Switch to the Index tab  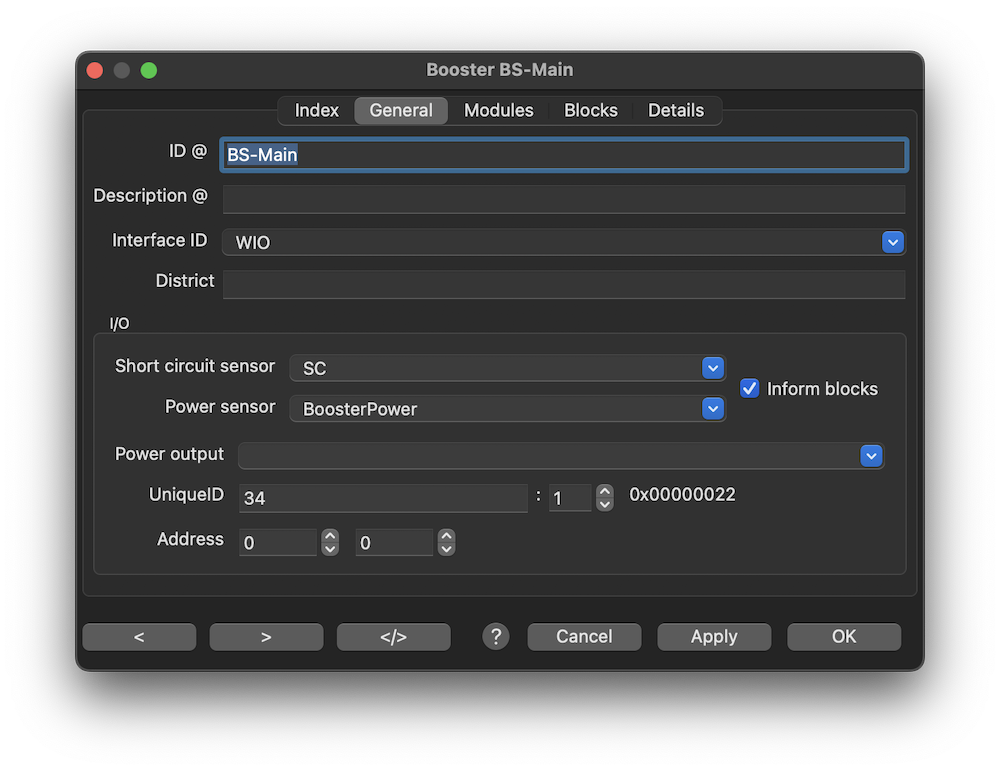click(x=316, y=111)
